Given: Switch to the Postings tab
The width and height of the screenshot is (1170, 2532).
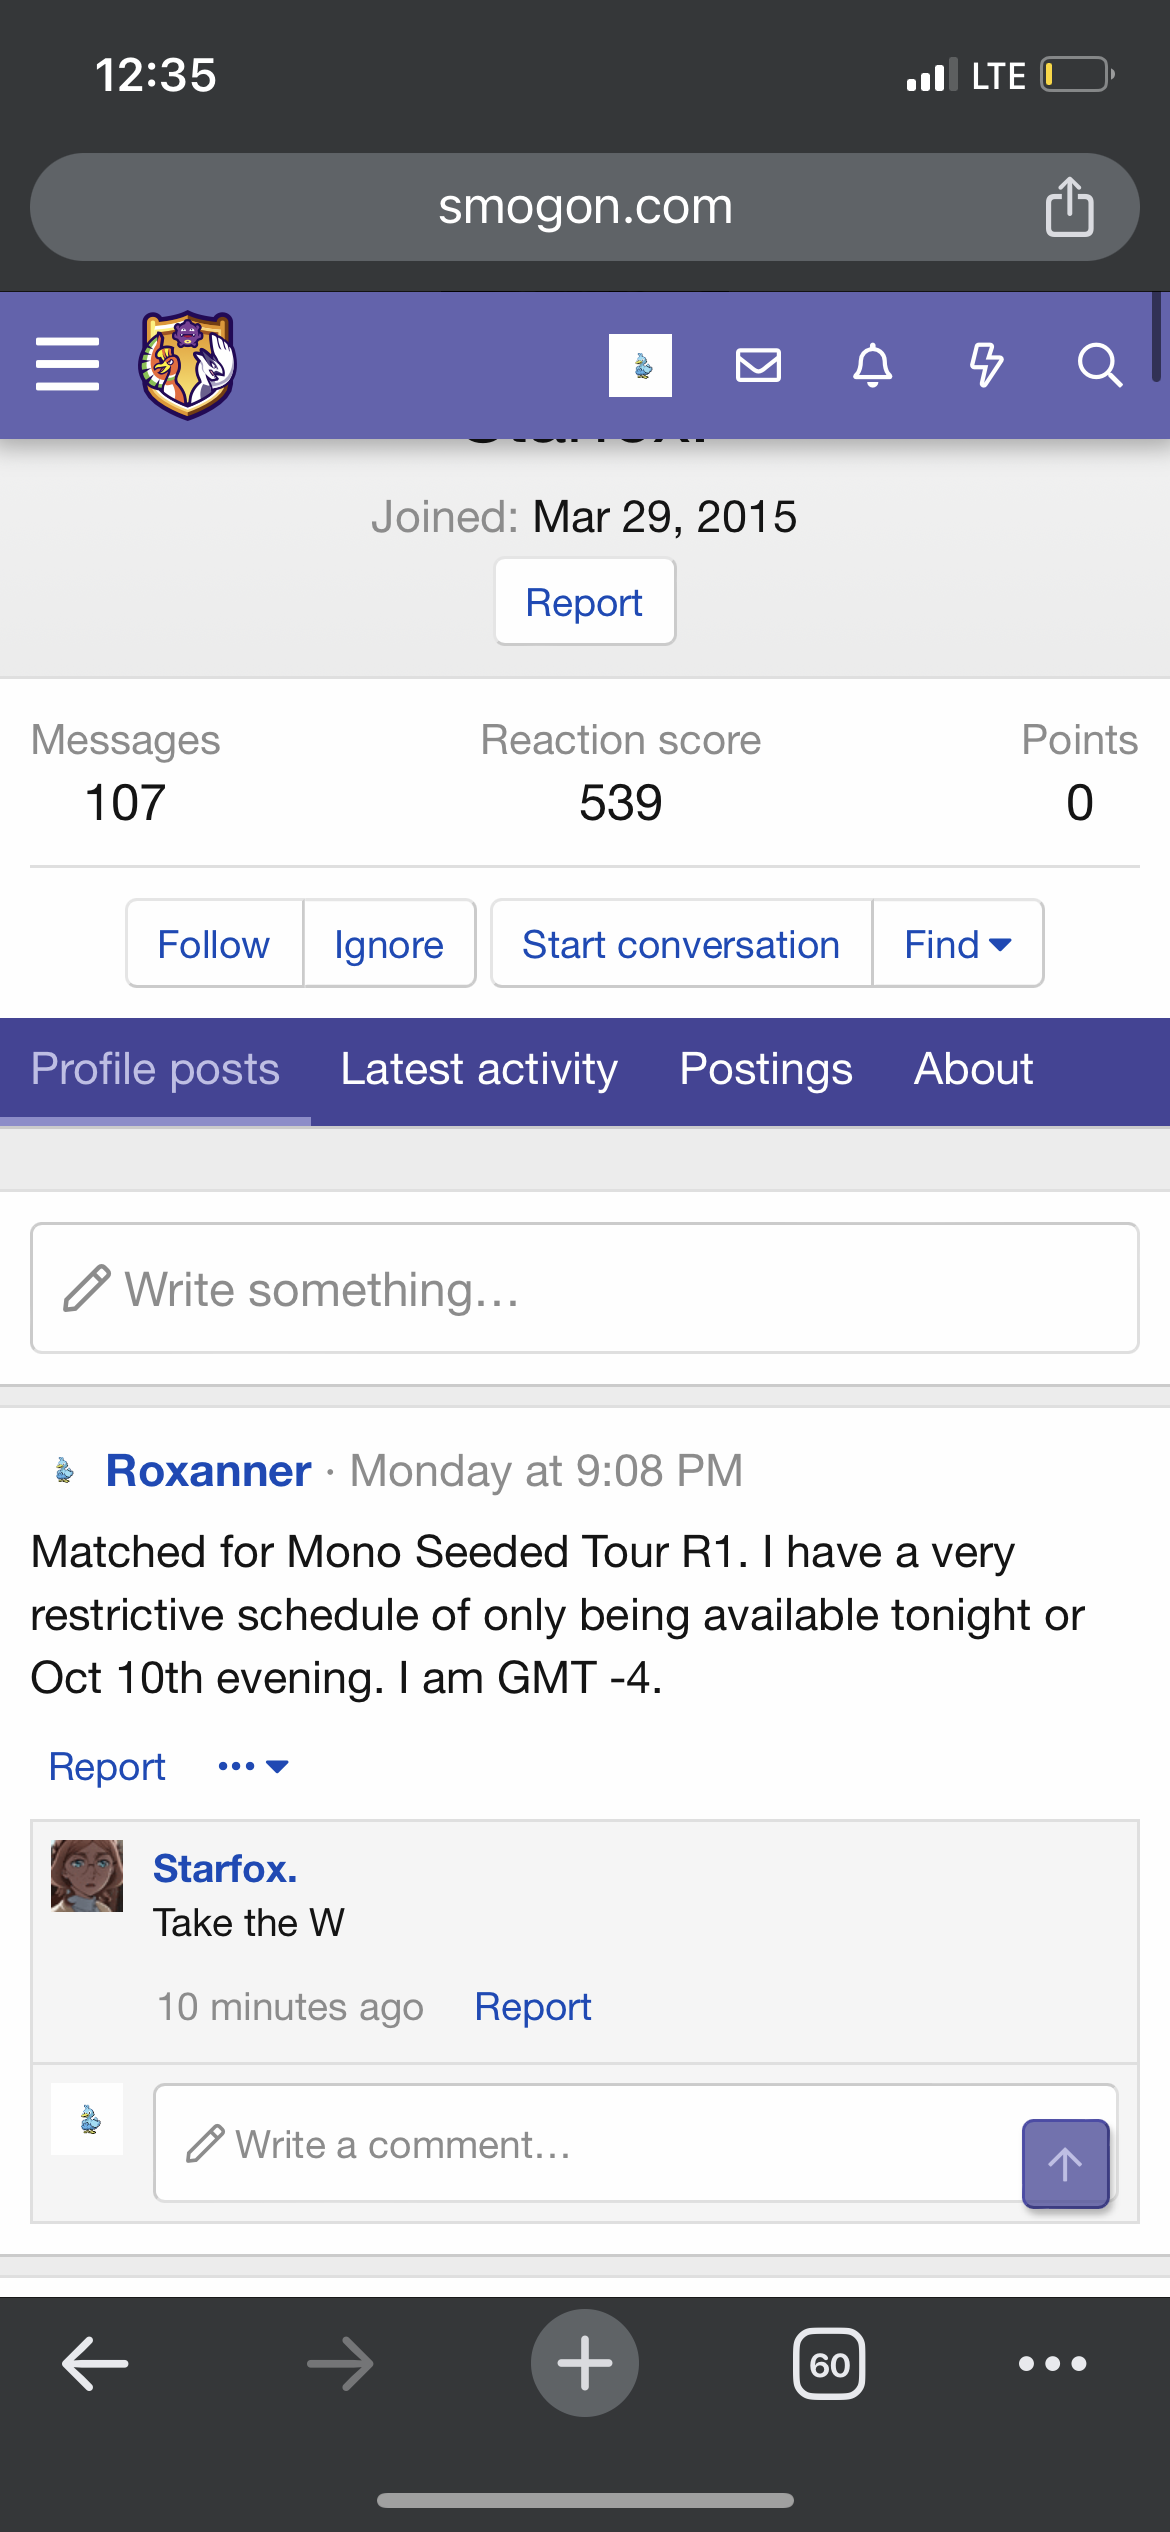Looking at the screenshot, I should tap(765, 1070).
